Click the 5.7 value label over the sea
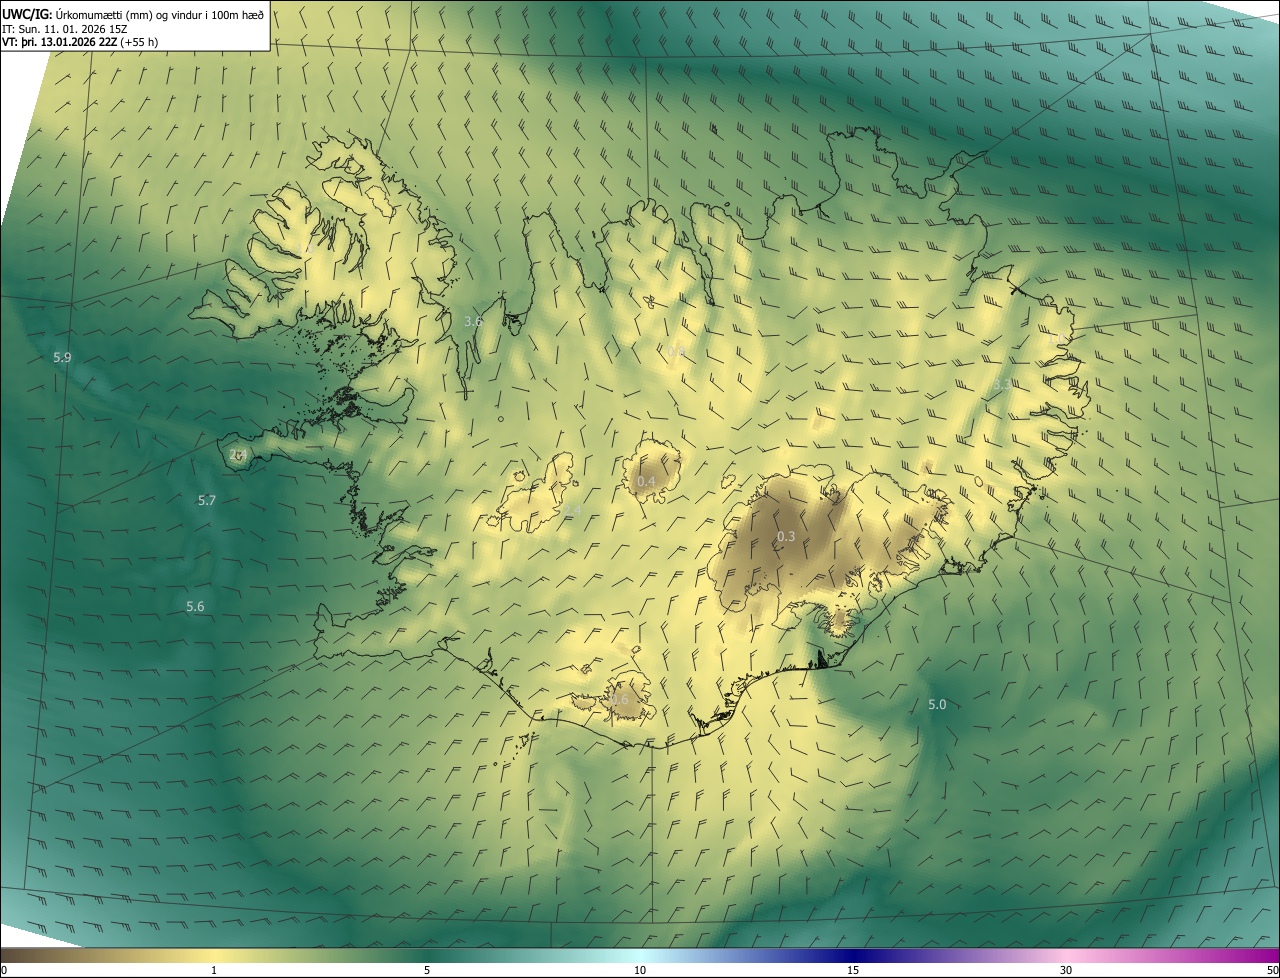Viewport: 1280px width, 978px height. pyautogui.click(x=207, y=500)
